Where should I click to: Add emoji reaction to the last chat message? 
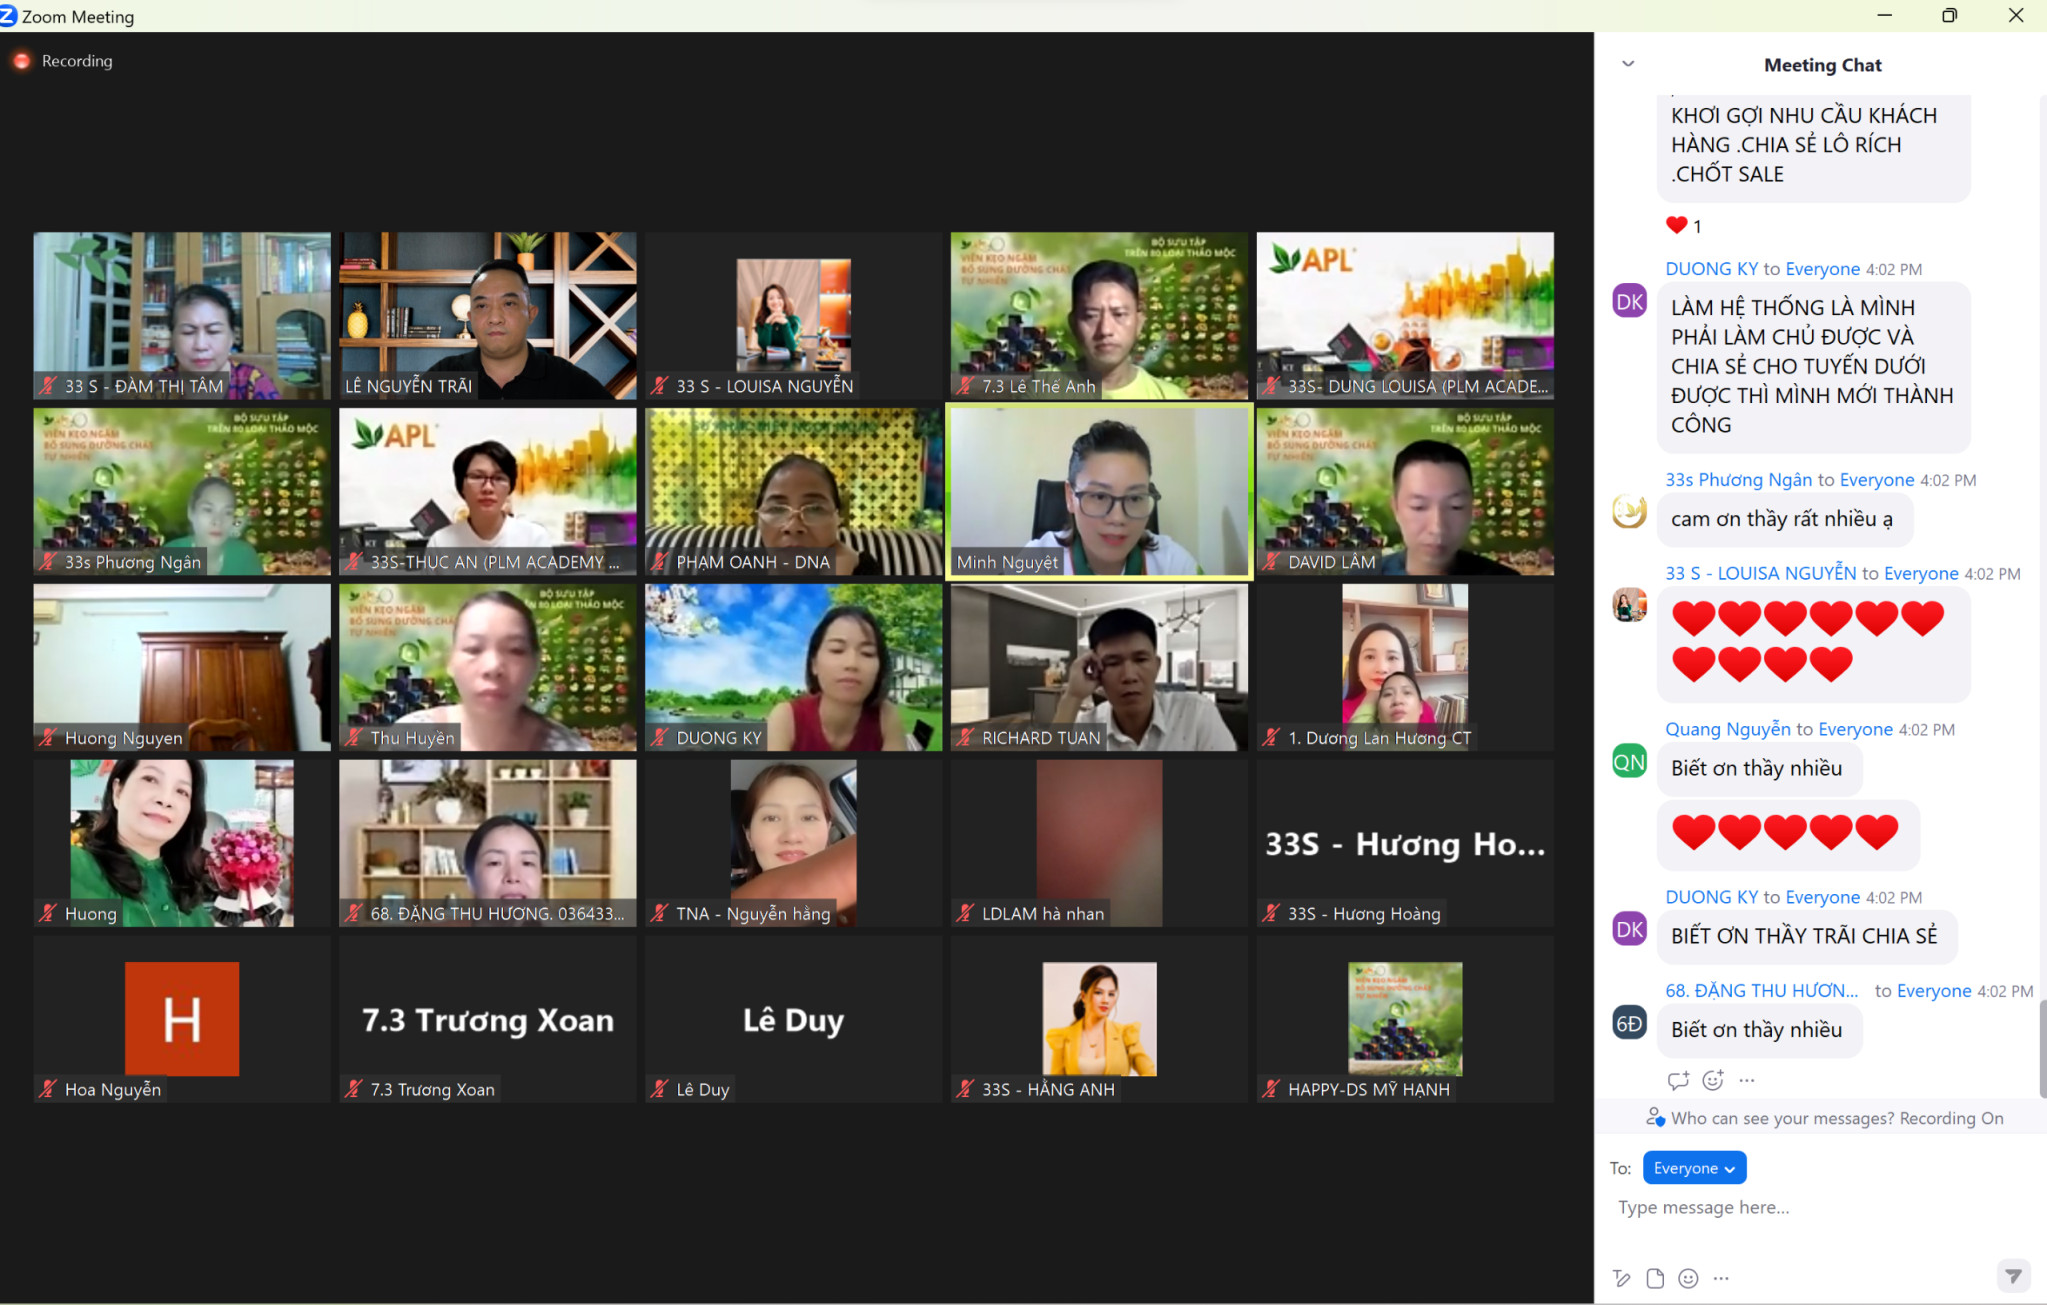tap(1713, 1080)
